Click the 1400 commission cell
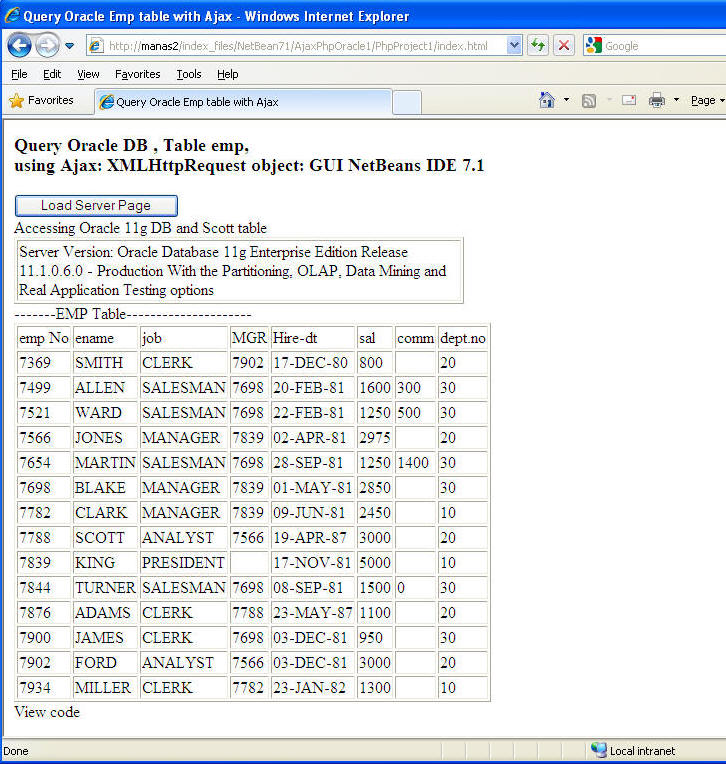726x764 pixels. pos(415,463)
